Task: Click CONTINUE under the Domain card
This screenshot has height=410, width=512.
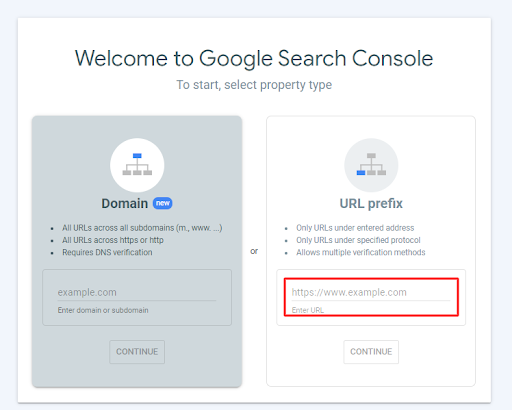Action: (x=137, y=352)
